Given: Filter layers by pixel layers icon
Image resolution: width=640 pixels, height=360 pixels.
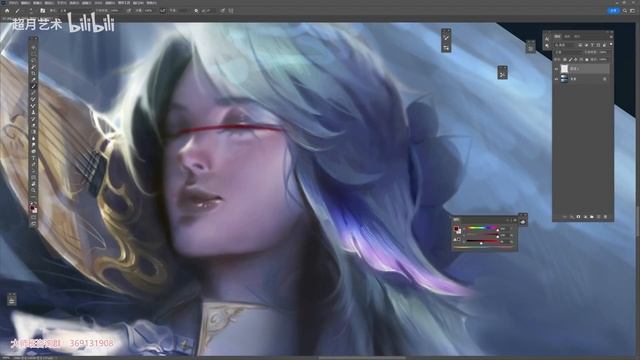Looking at the screenshot, I should [x=580, y=45].
